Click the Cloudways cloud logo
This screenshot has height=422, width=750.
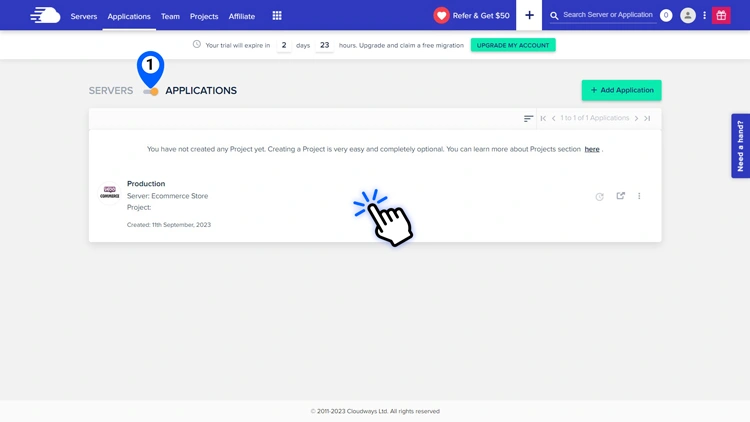45,15
